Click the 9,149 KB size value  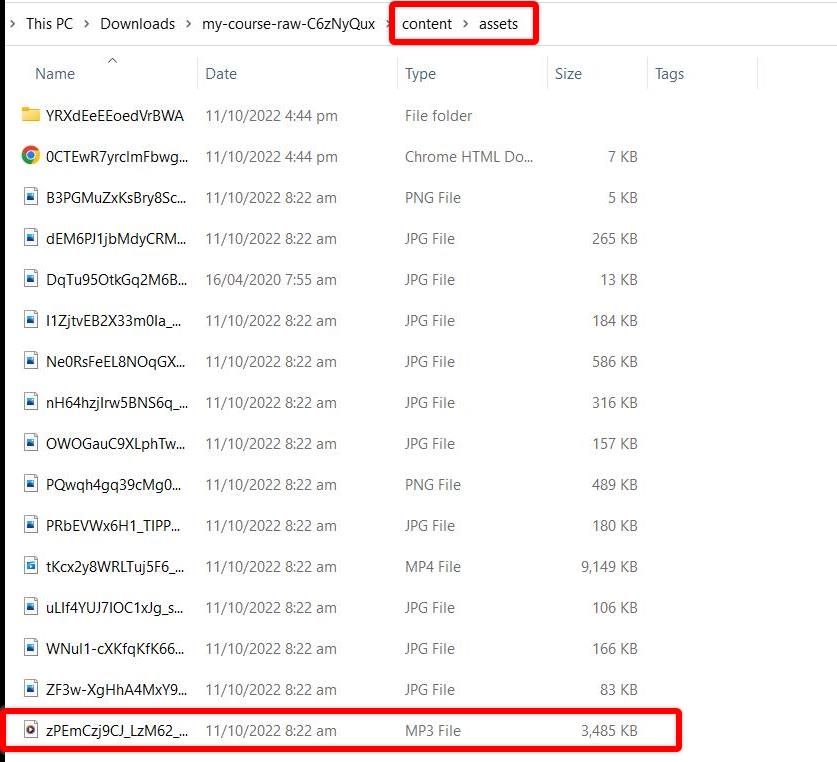click(609, 567)
